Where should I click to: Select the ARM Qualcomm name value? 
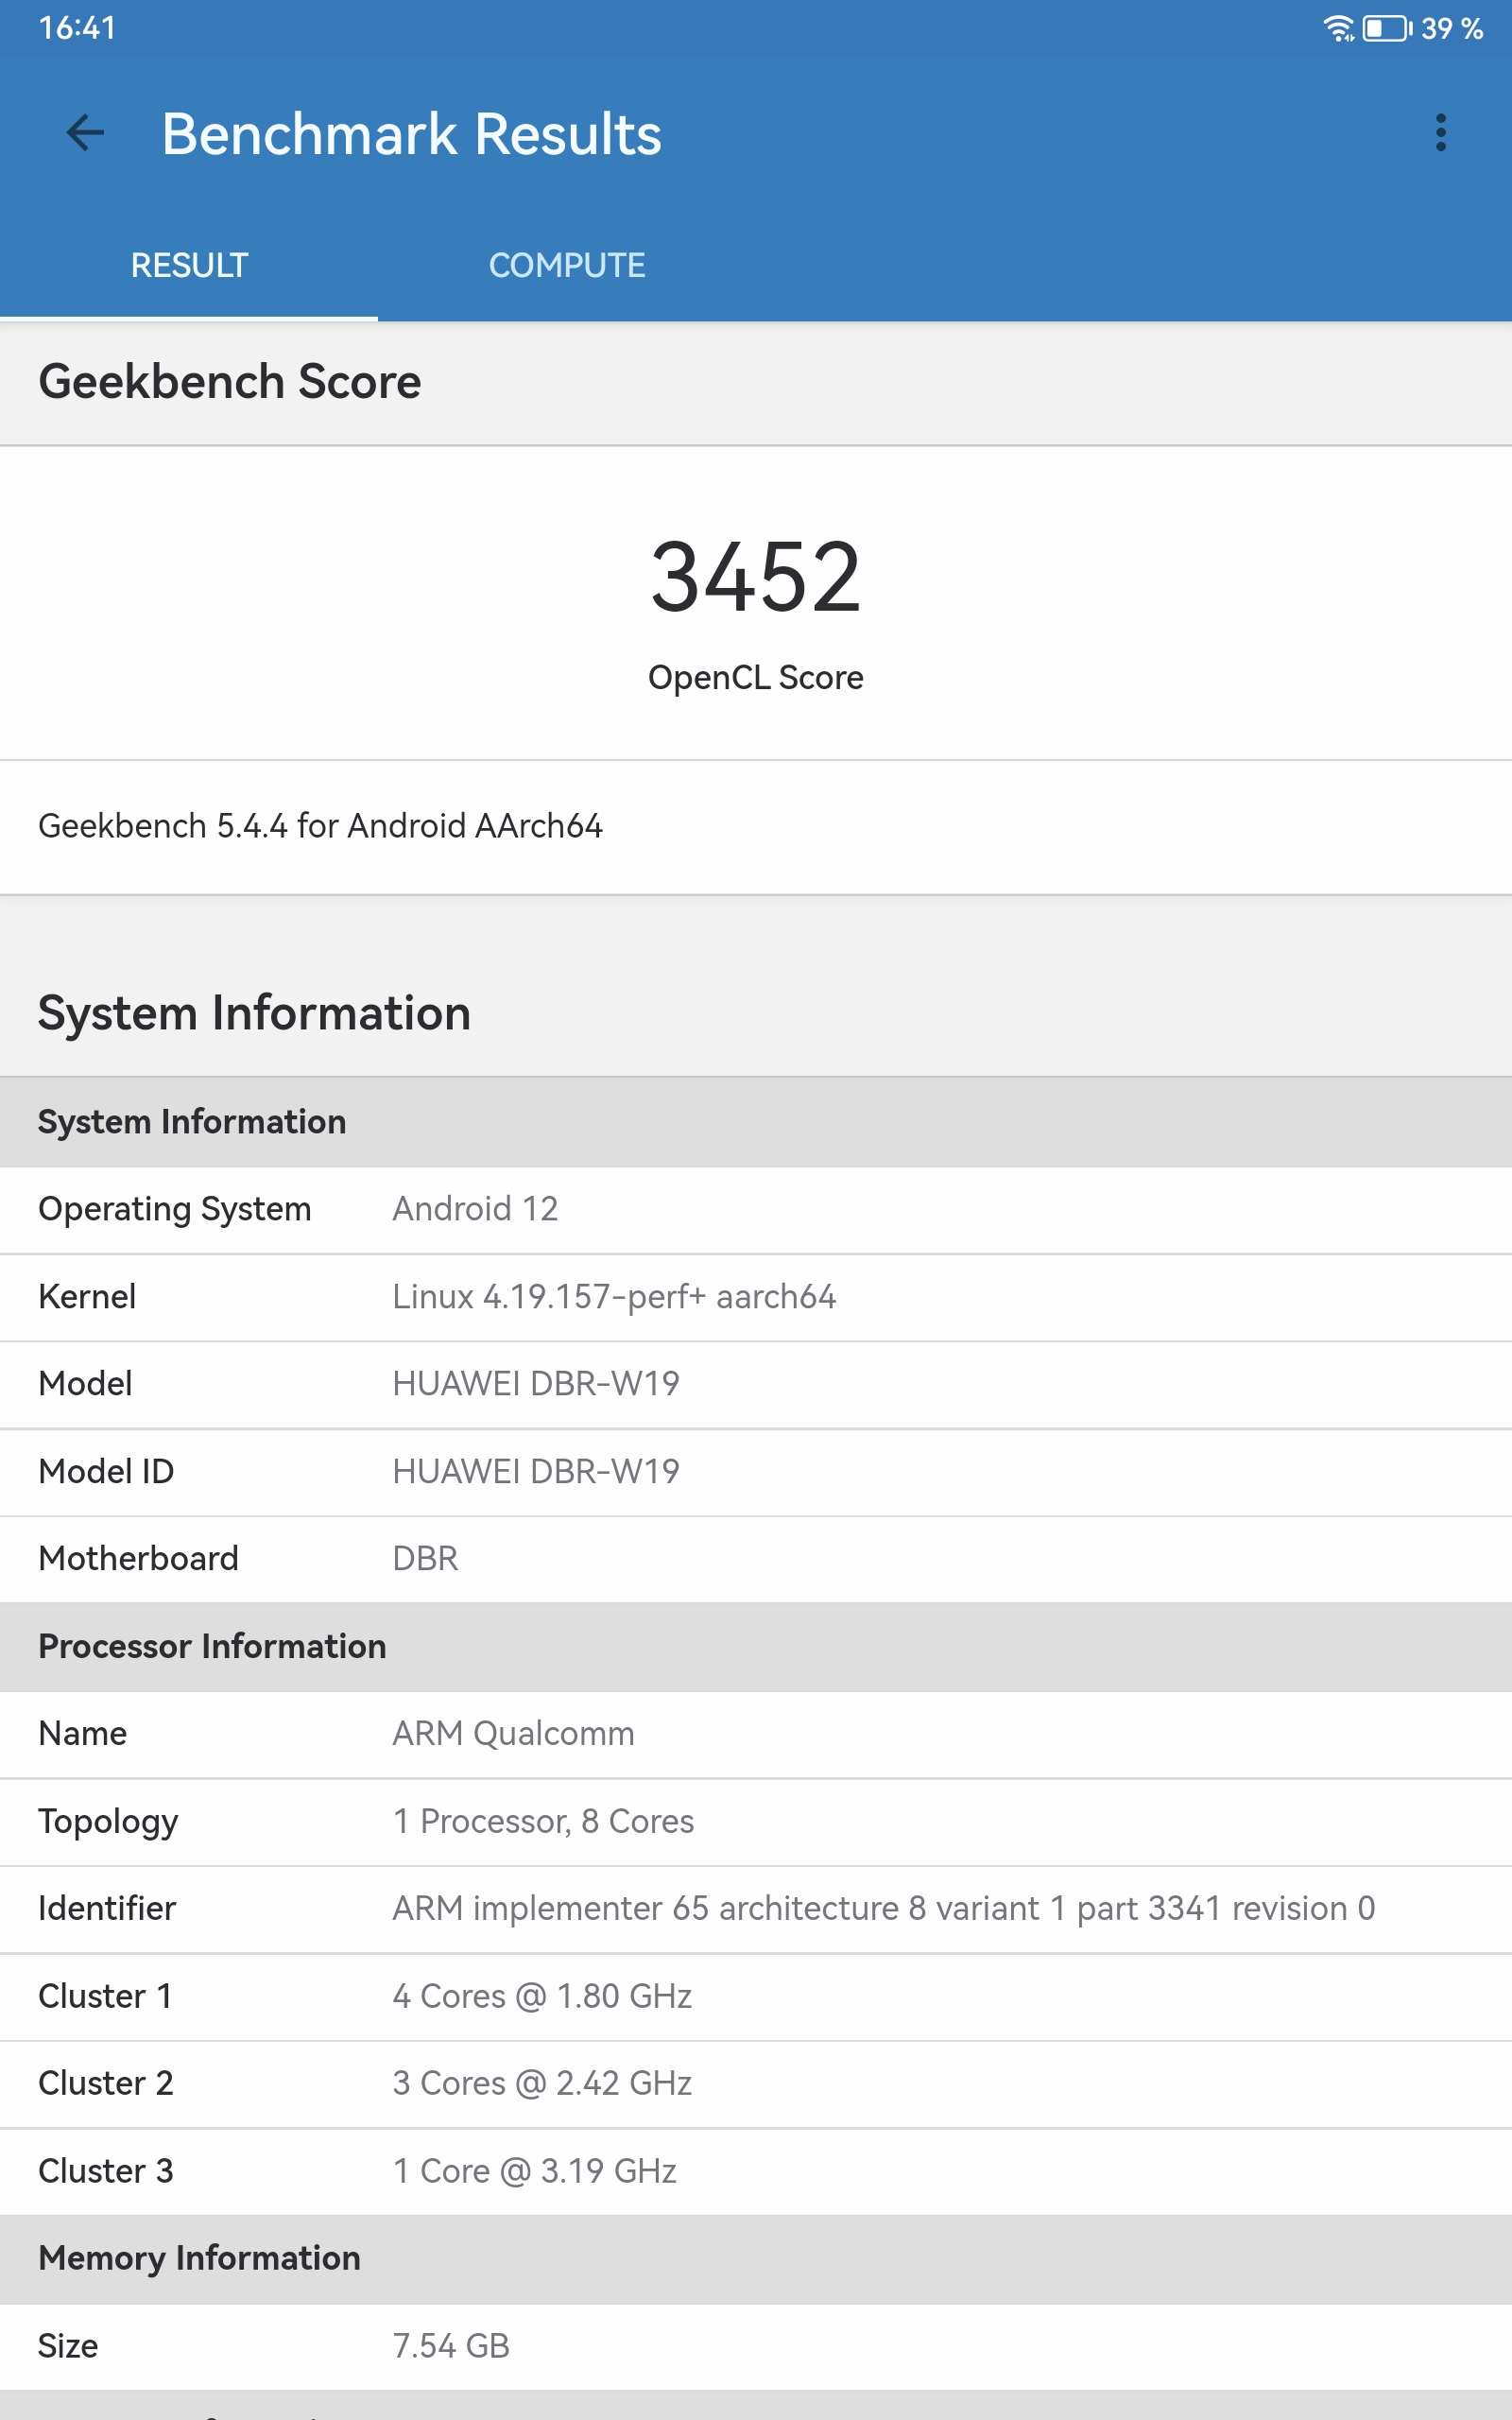pyautogui.click(x=513, y=1734)
